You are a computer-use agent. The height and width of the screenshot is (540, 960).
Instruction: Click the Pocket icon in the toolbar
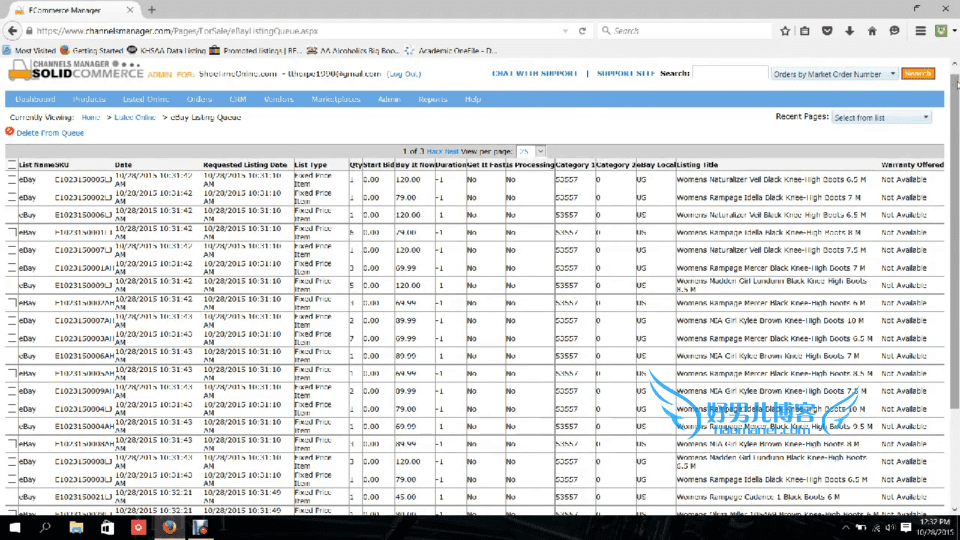(x=827, y=31)
